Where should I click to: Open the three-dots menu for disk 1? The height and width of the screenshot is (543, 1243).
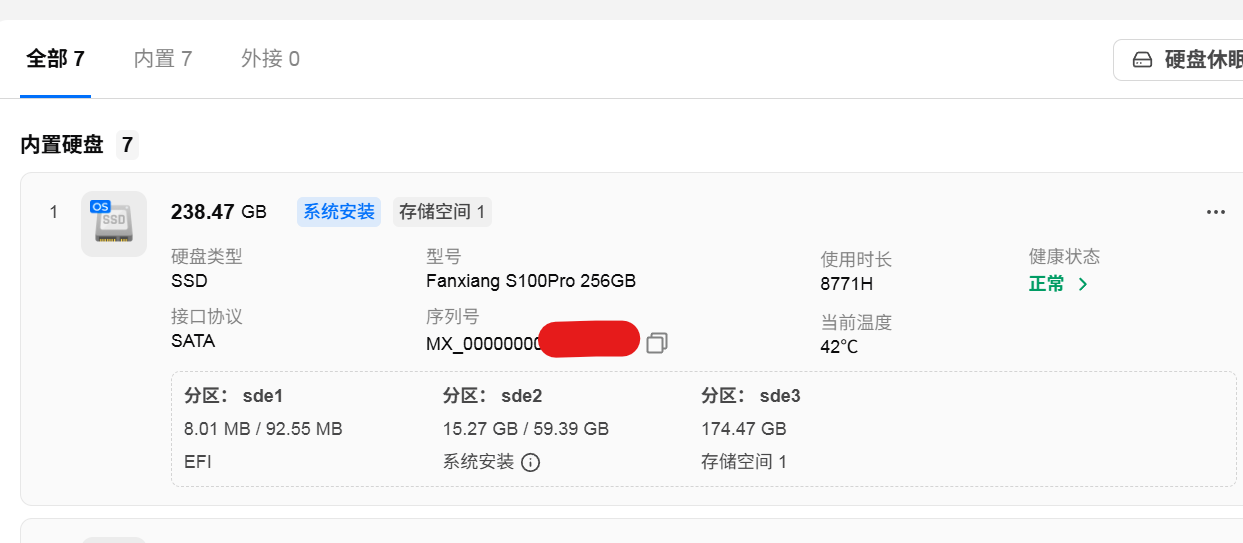pos(1216,212)
